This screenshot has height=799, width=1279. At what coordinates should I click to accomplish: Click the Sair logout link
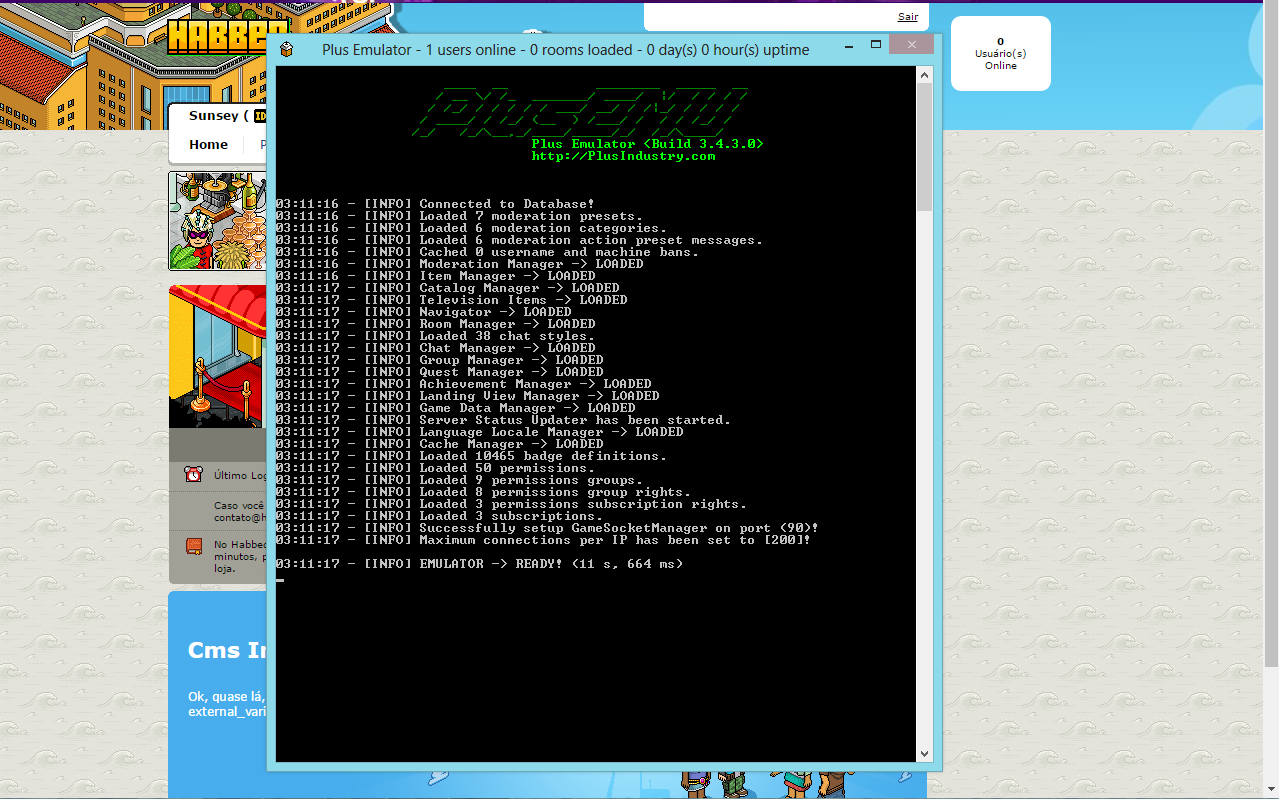[908, 17]
